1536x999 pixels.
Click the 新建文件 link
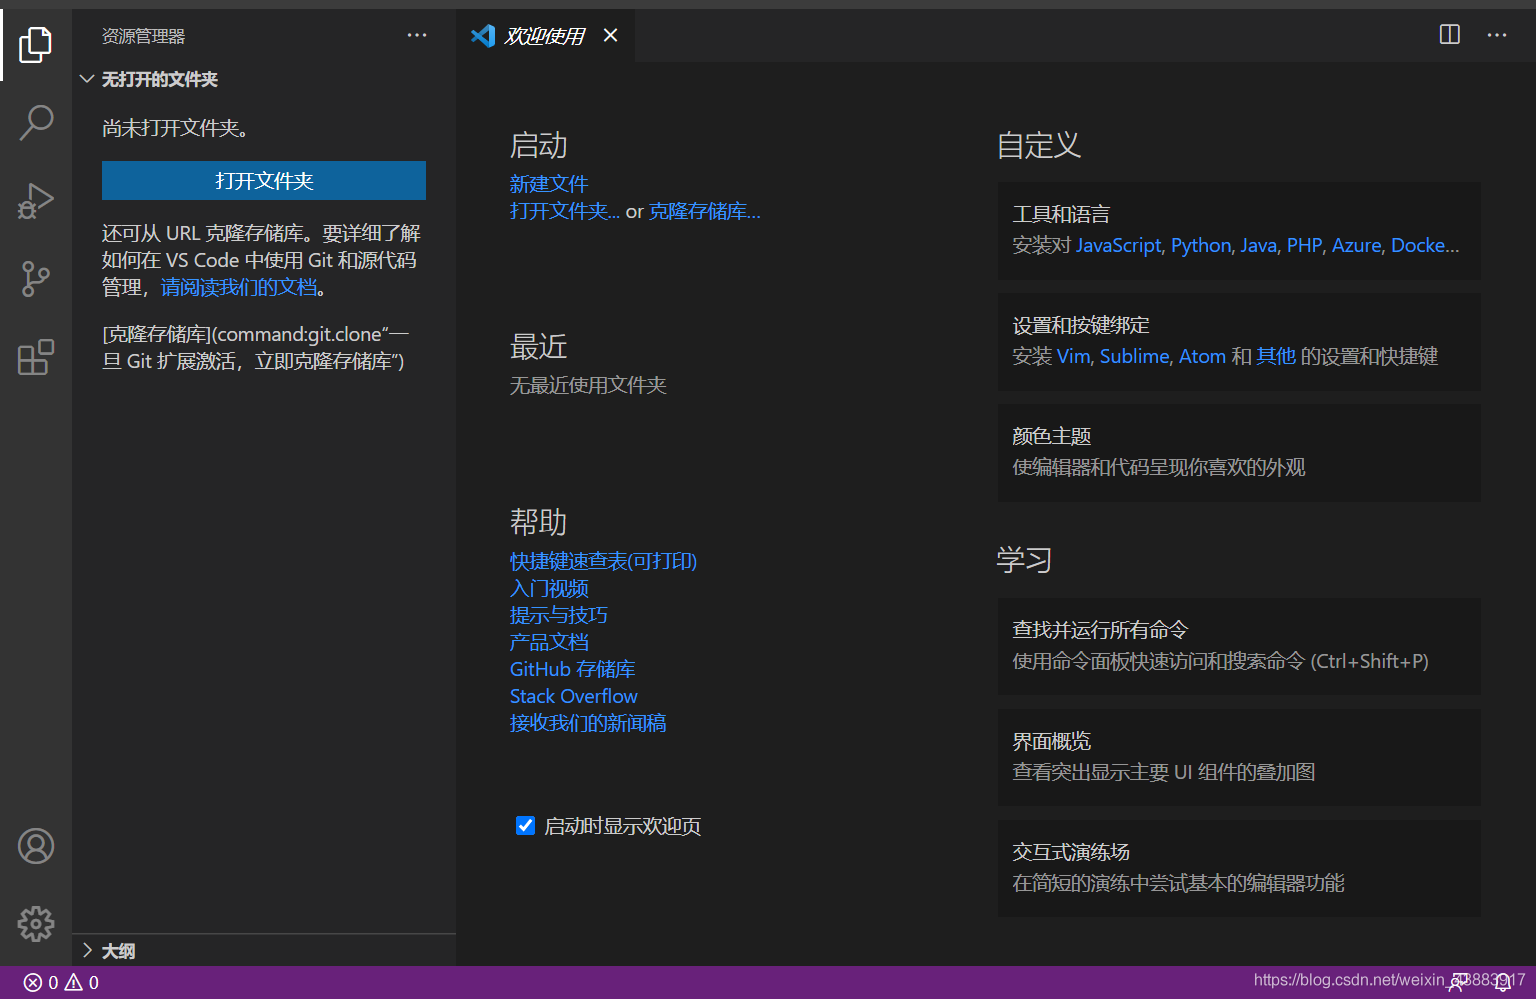549,184
